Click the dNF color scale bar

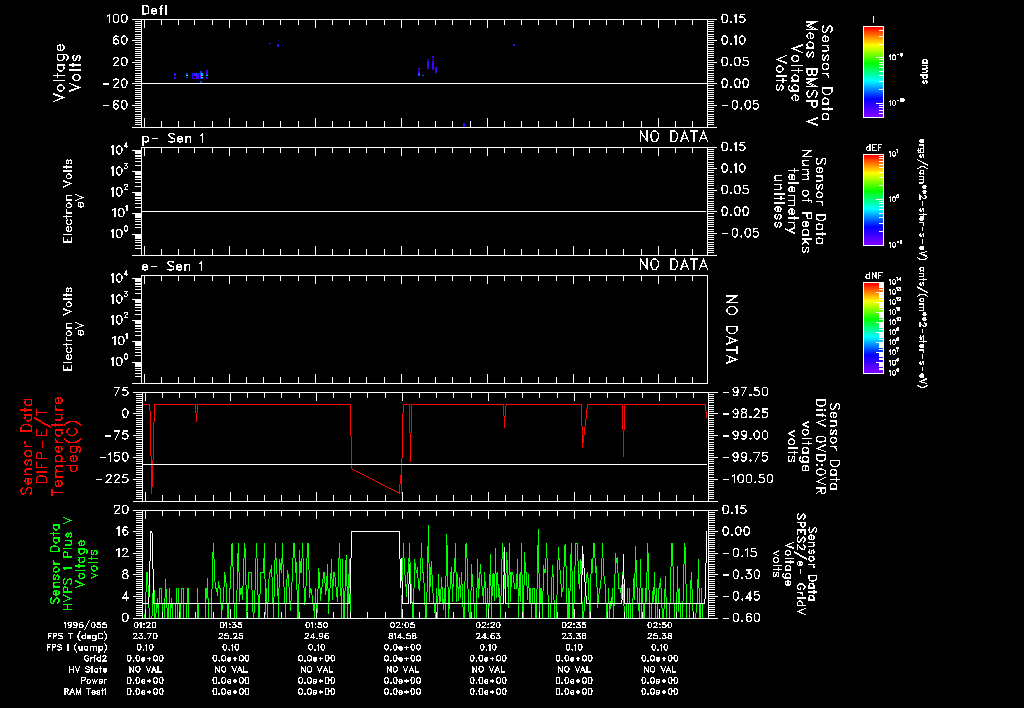874,327
